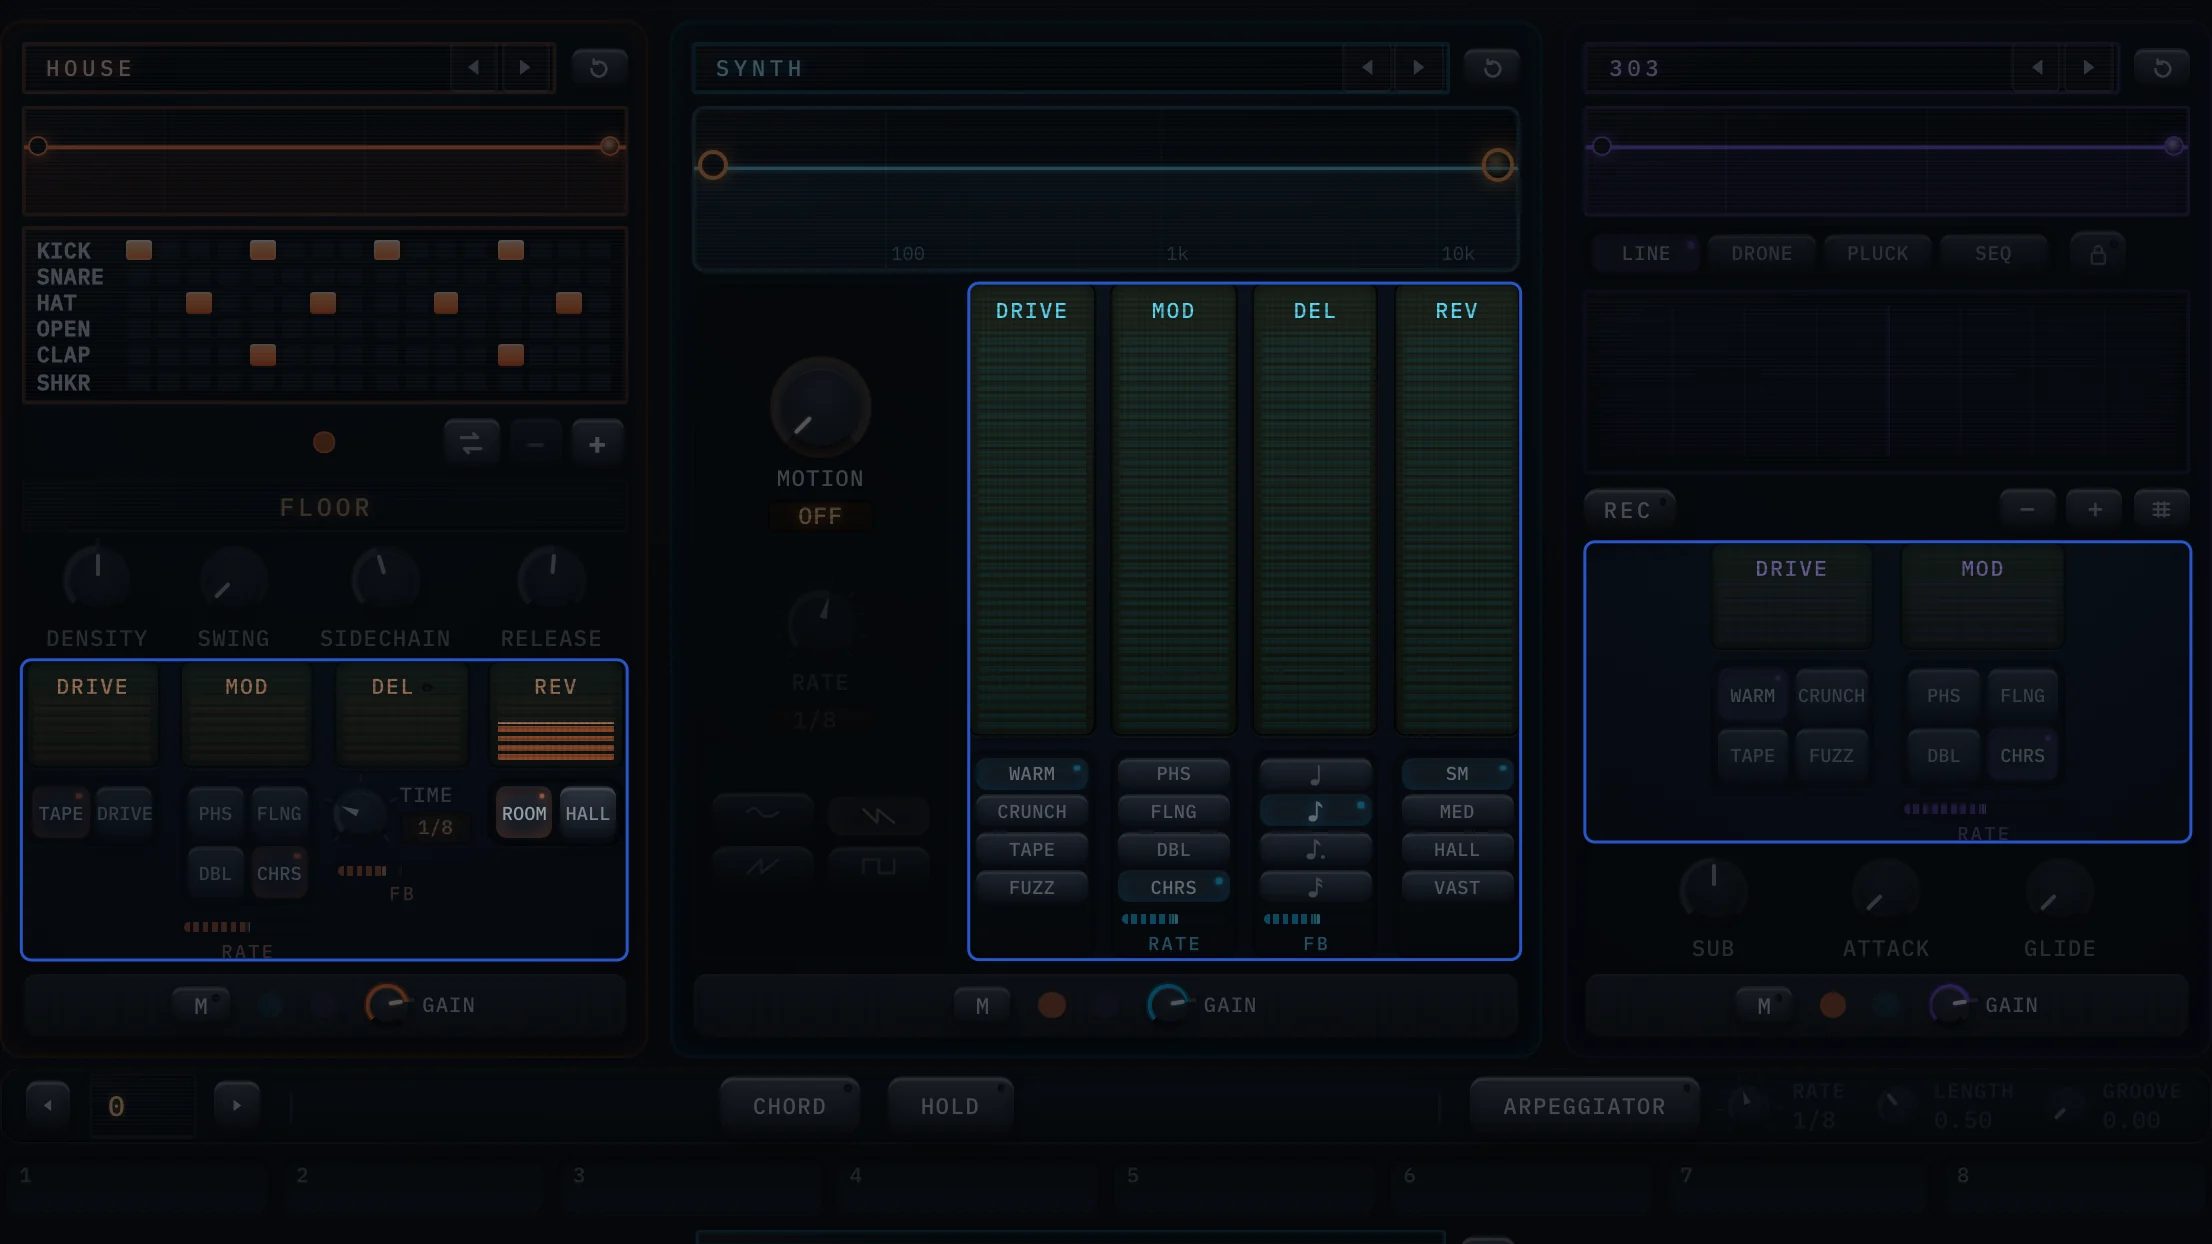This screenshot has width=2212, height=1244.
Task: Click the drum pattern swap arrows icon
Action: (471, 443)
